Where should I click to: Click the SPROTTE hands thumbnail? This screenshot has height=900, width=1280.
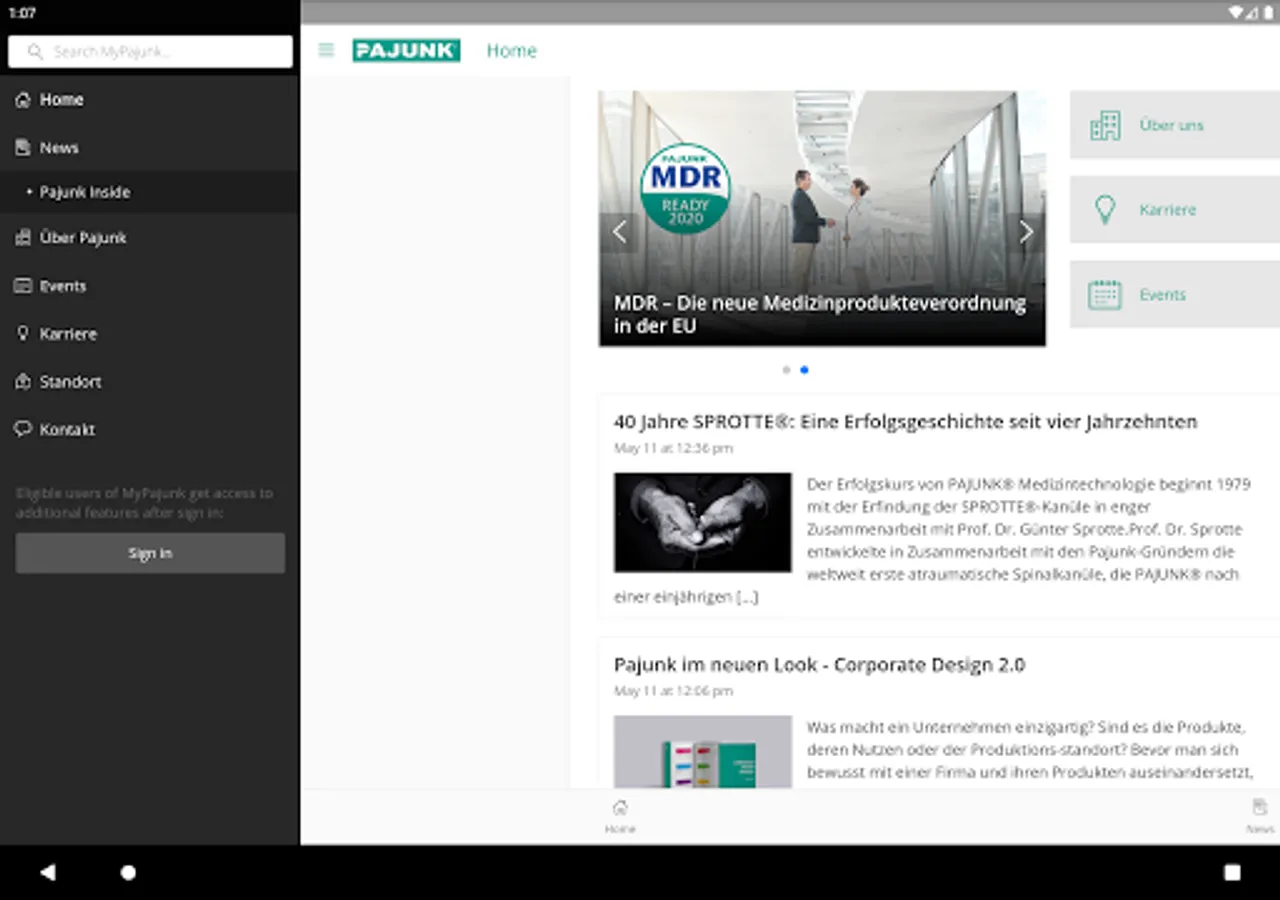(702, 523)
